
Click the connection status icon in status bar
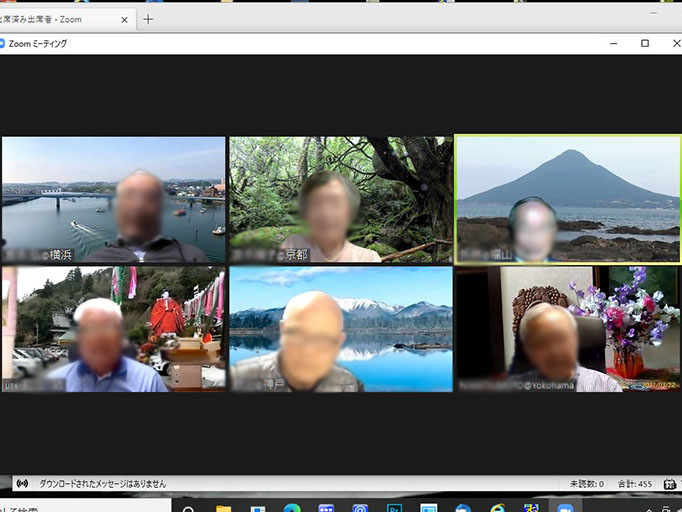(23, 484)
